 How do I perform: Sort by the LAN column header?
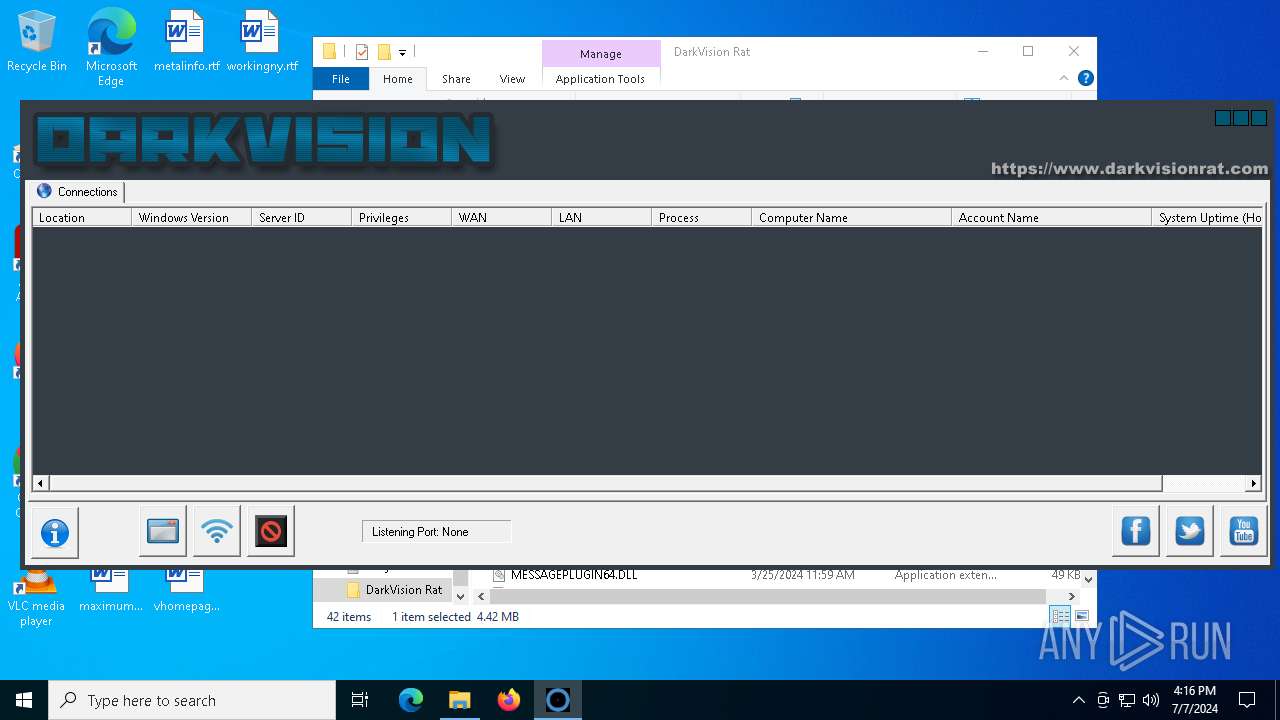tap(601, 217)
